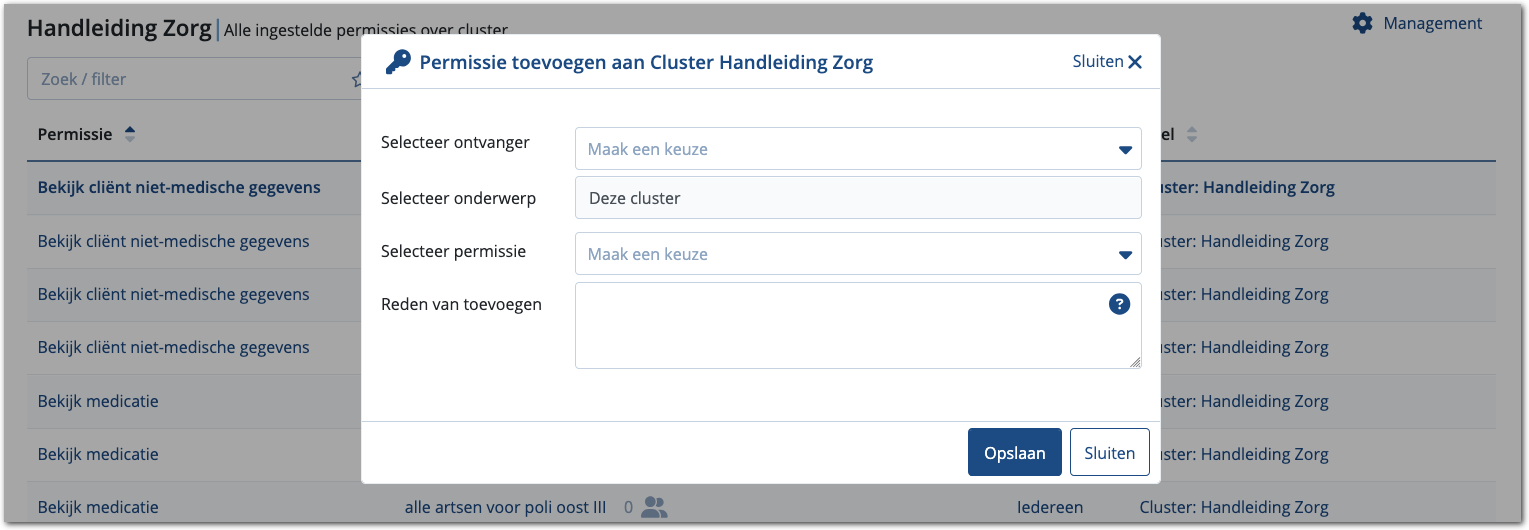Screen dimensions: 1529x530
Task: Open the Selecteer ontvanger dropdown
Action: point(858,149)
